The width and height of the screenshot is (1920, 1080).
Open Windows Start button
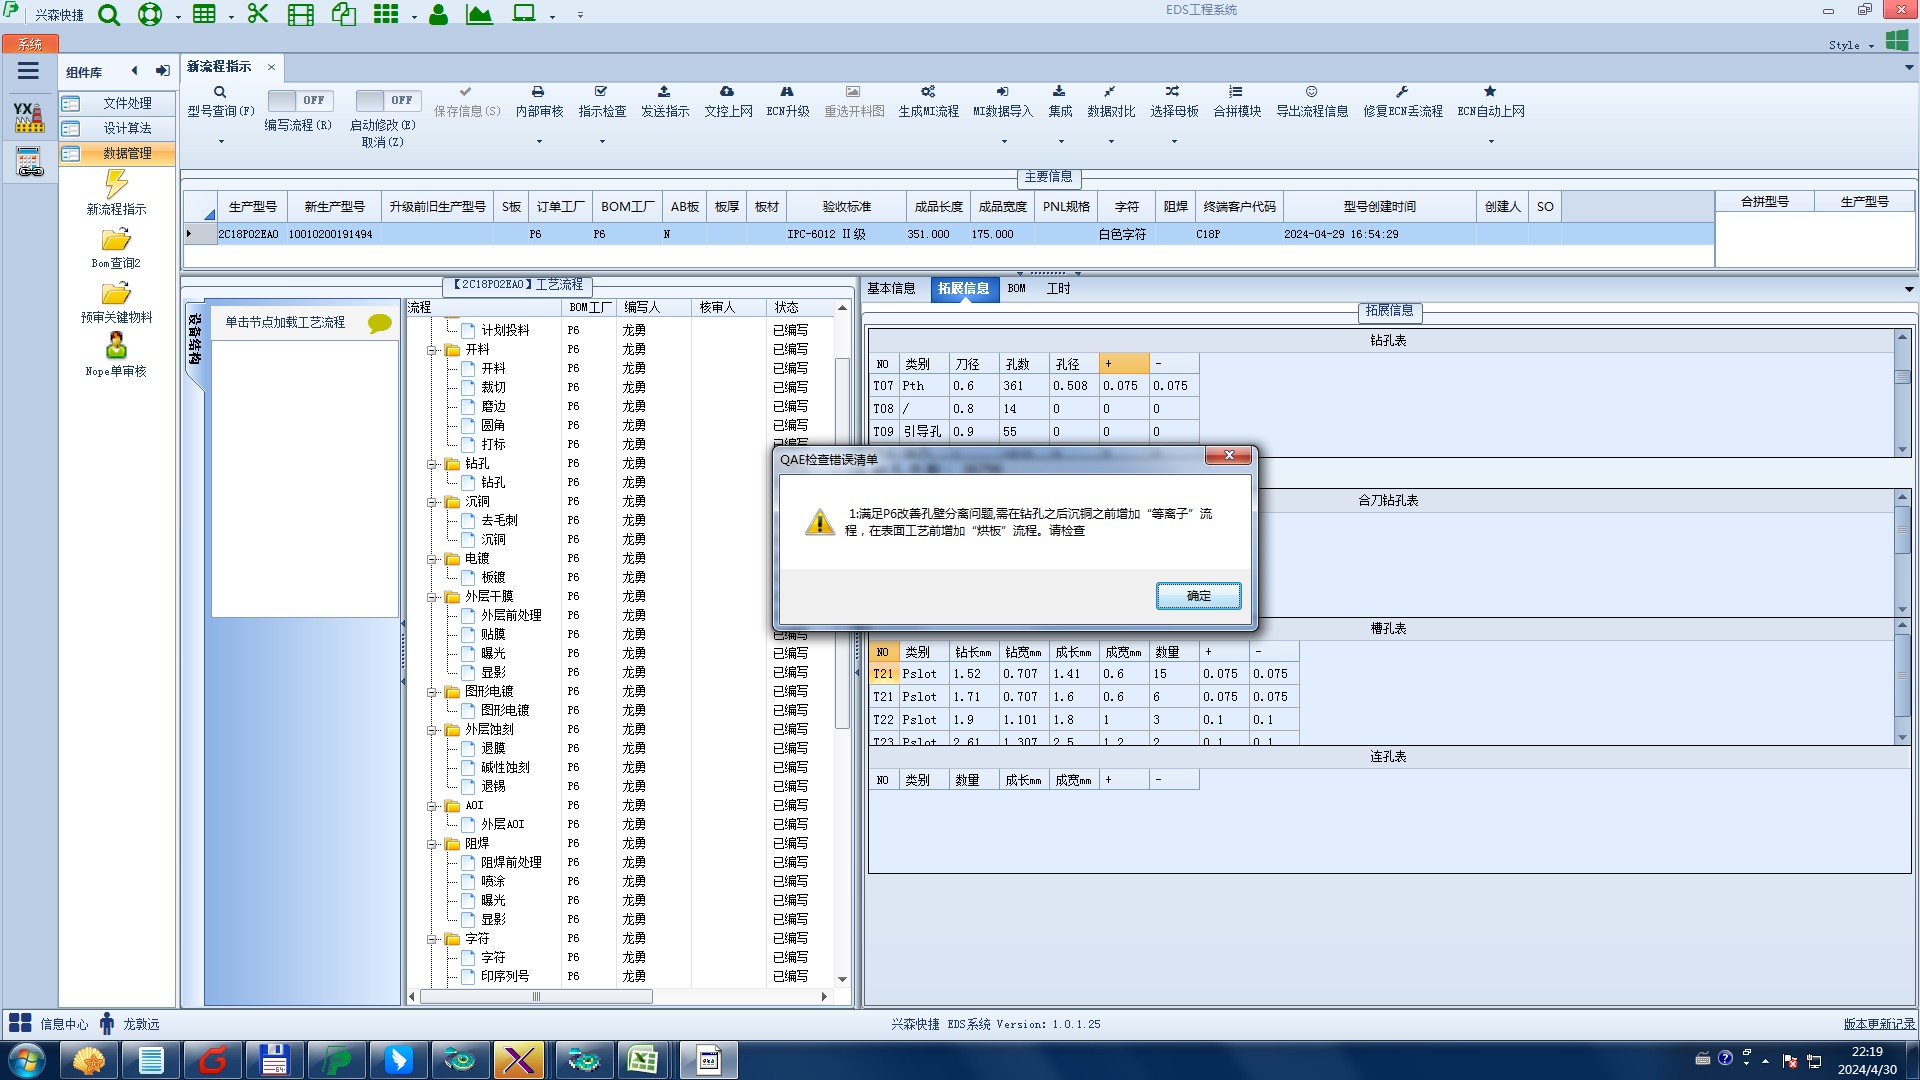[27, 1060]
